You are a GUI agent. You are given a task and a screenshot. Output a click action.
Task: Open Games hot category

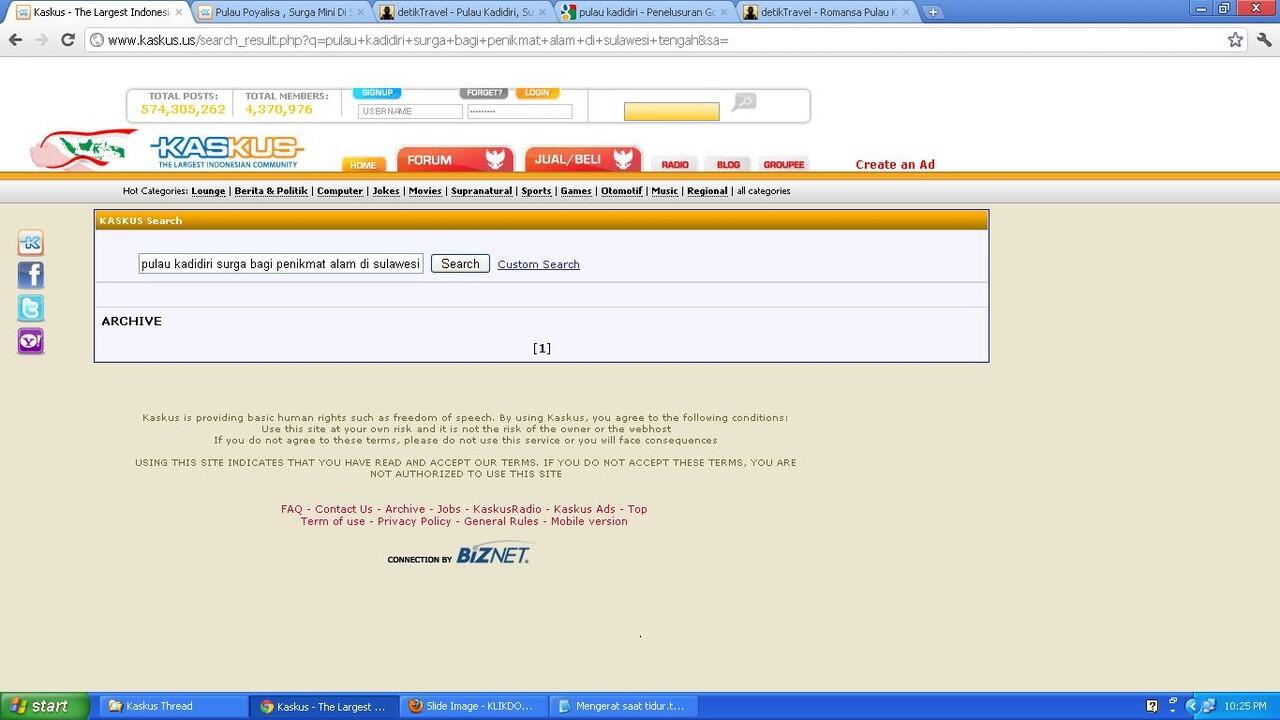point(576,191)
